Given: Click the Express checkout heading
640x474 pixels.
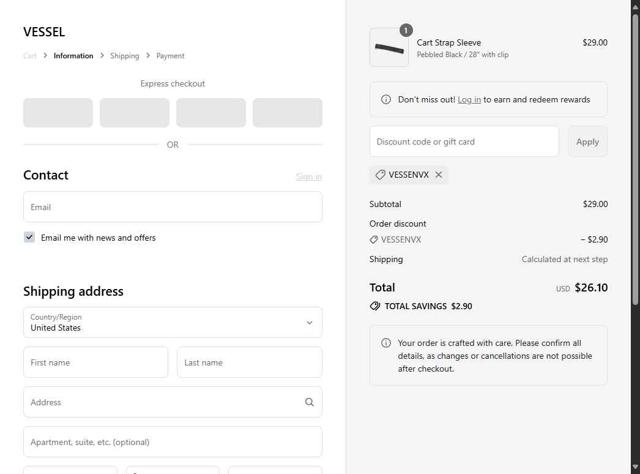Looking at the screenshot, I should click(x=173, y=84).
